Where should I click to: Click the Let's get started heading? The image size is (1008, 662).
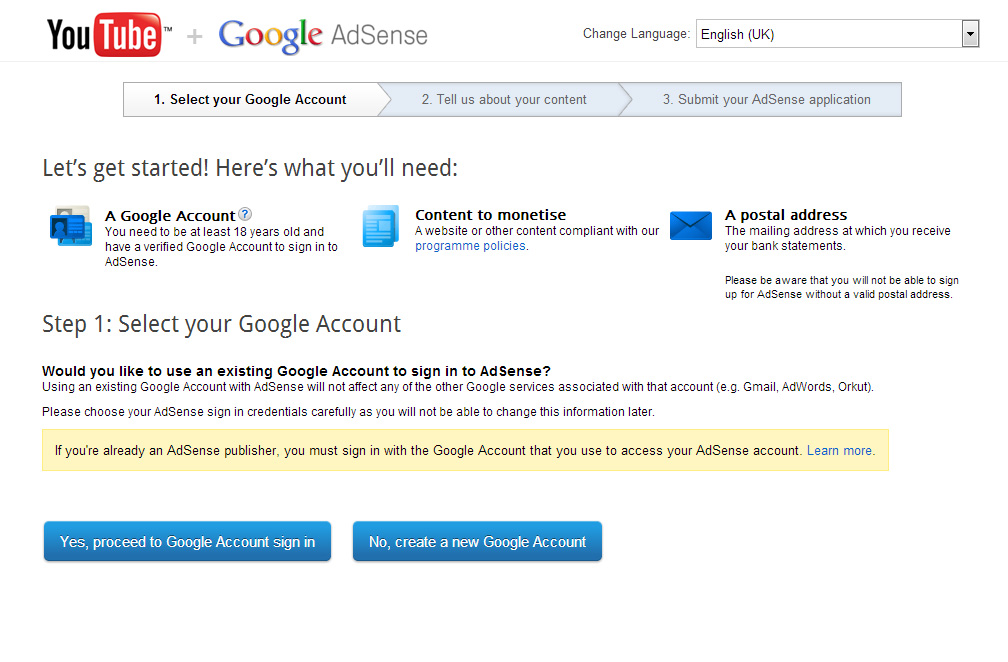click(x=250, y=168)
